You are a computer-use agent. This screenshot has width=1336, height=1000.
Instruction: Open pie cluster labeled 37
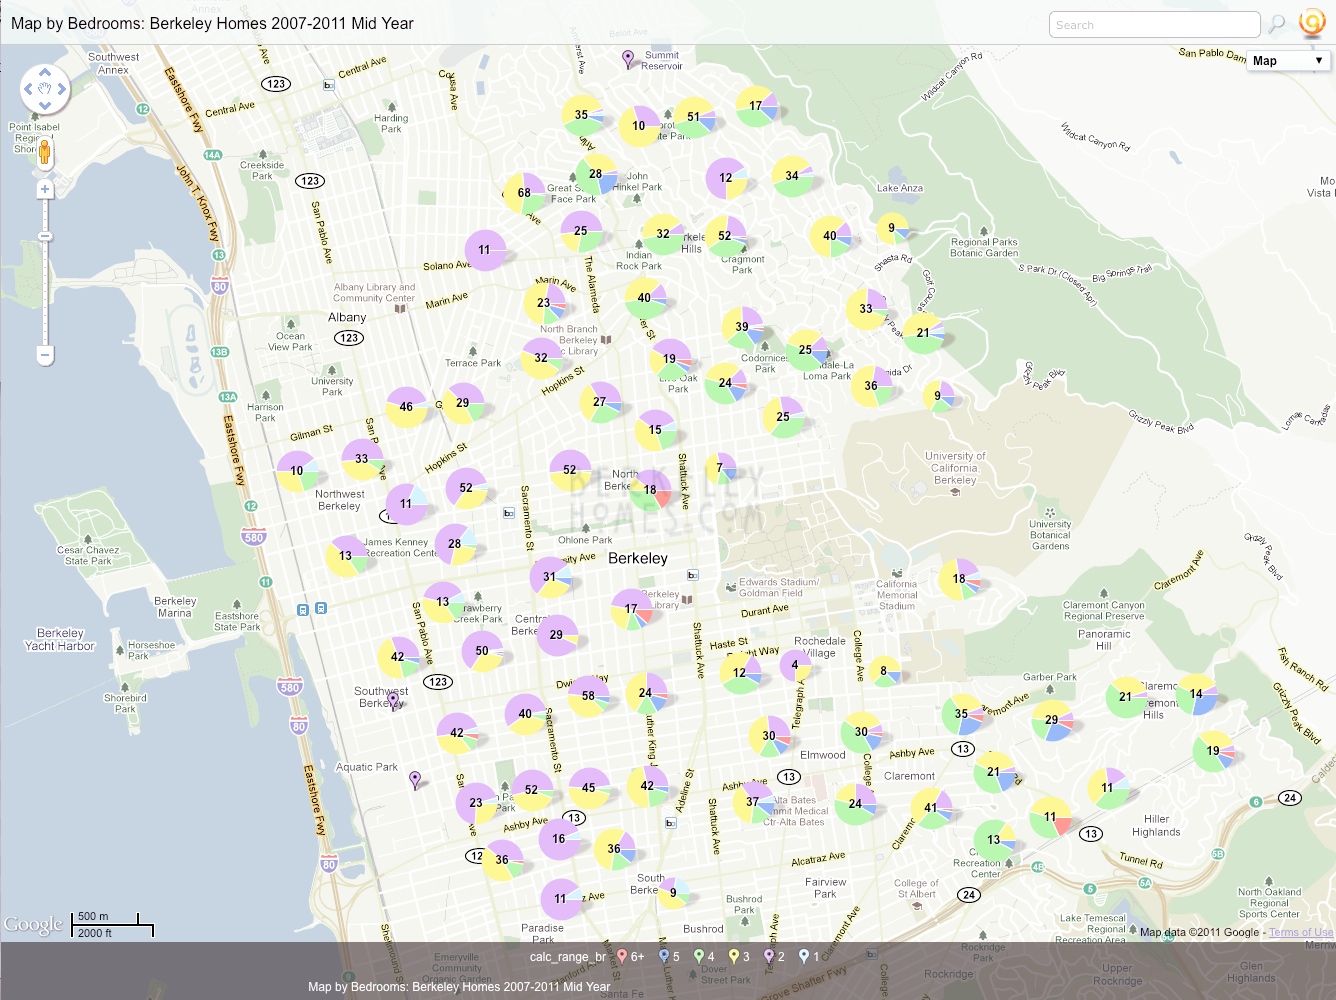[x=752, y=802]
